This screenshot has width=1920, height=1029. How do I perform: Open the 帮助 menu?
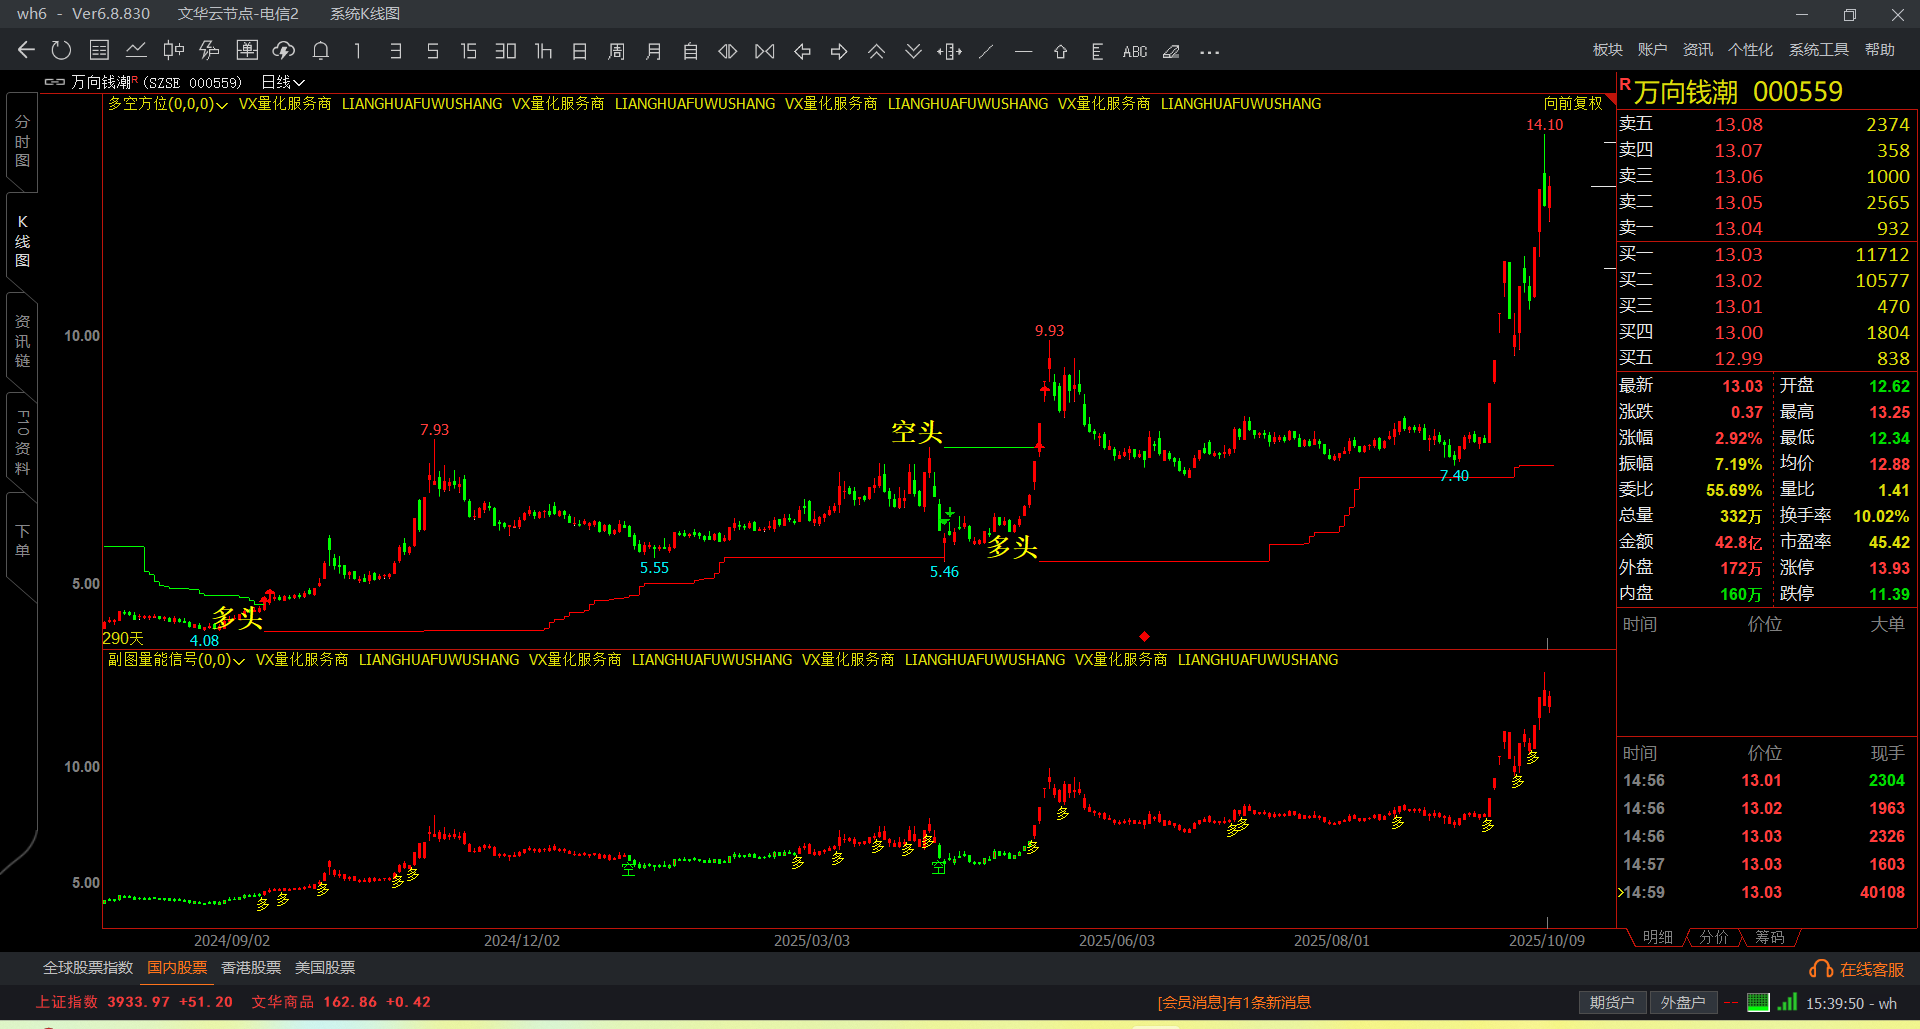(1880, 50)
